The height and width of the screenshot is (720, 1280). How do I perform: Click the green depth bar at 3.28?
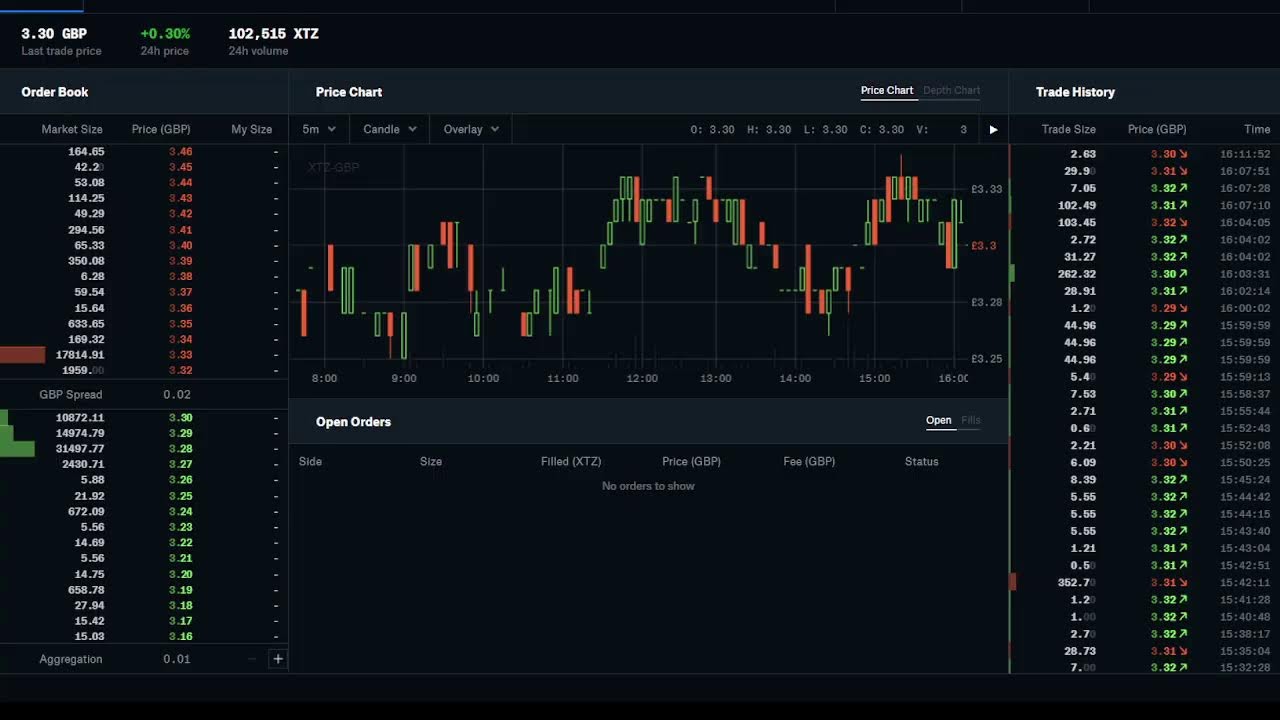click(17, 449)
